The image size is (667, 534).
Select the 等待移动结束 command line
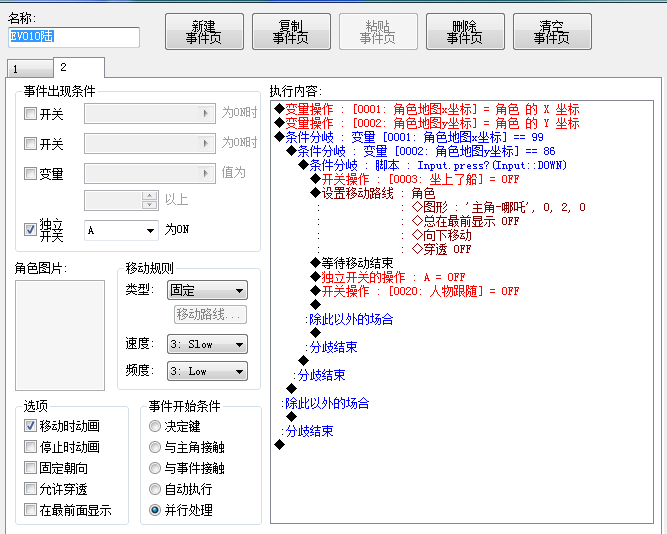click(x=352, y=263)
